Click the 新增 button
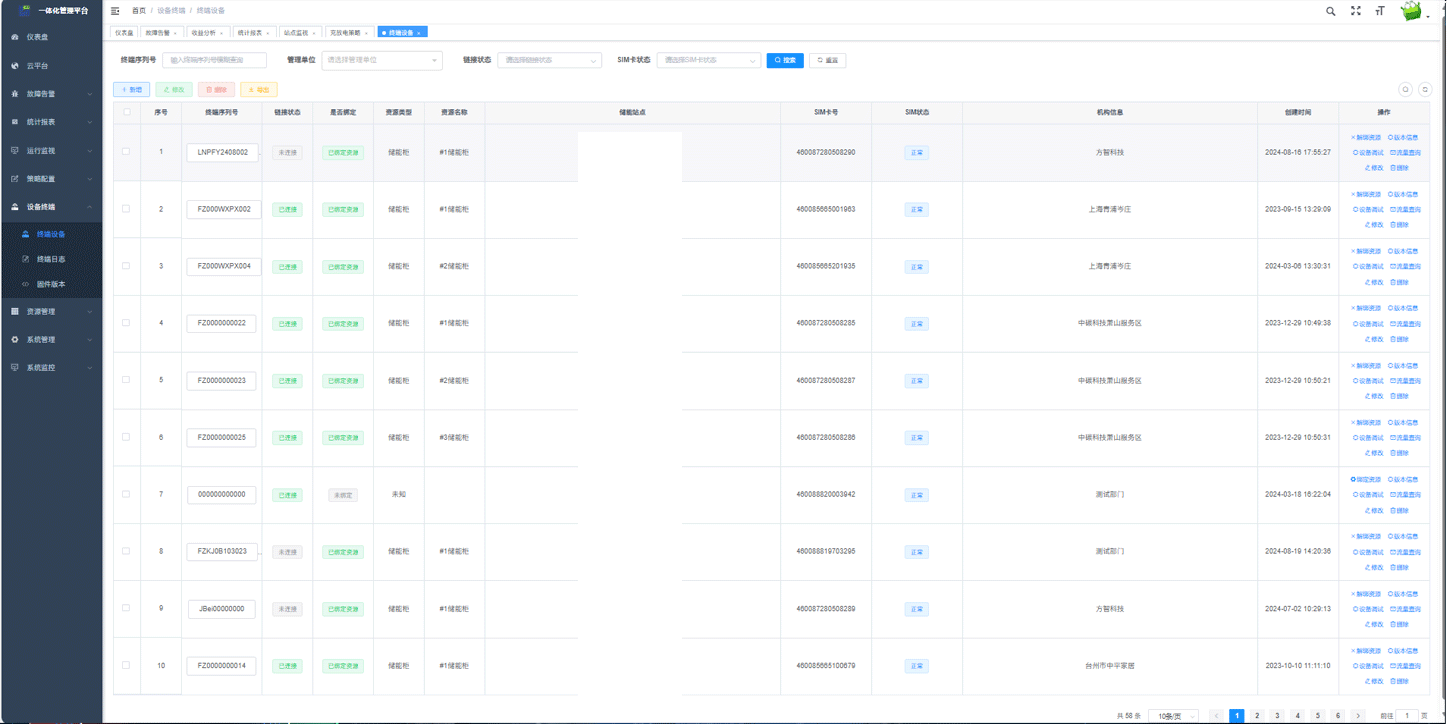The height and width of the screenshot is (724, 1449). pos(132,90)
